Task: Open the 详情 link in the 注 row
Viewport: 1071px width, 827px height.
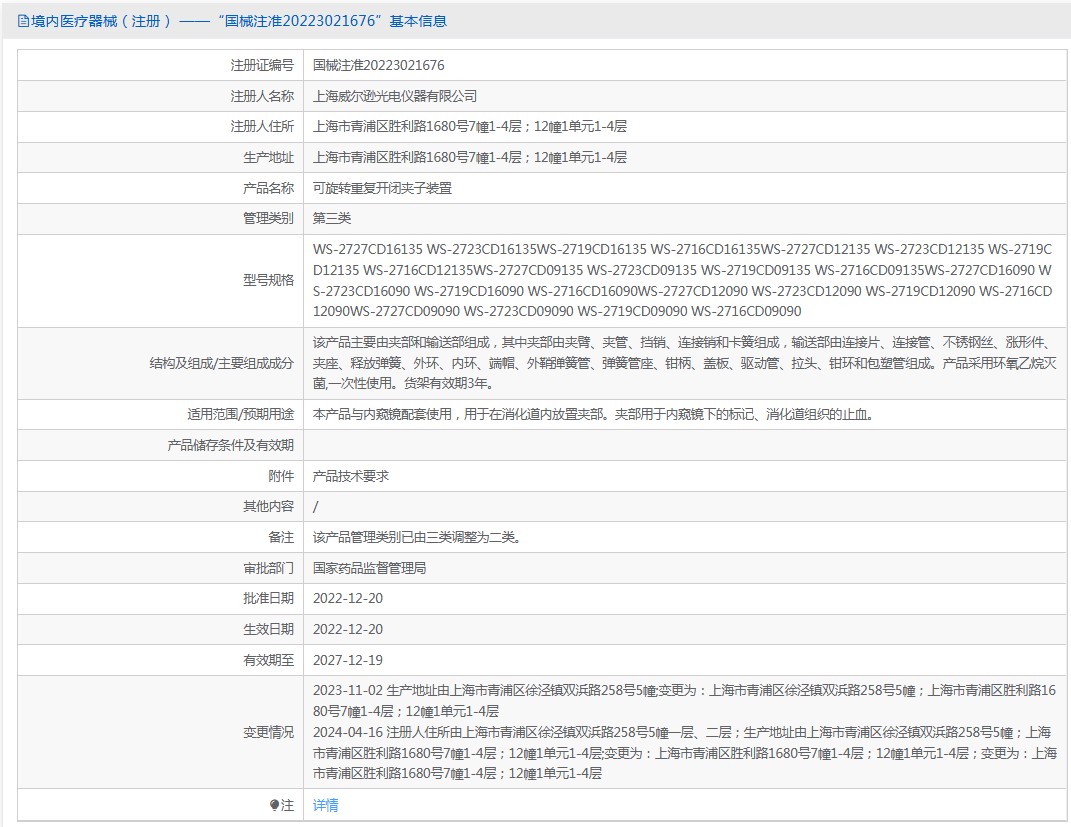Action: (325, 805)
